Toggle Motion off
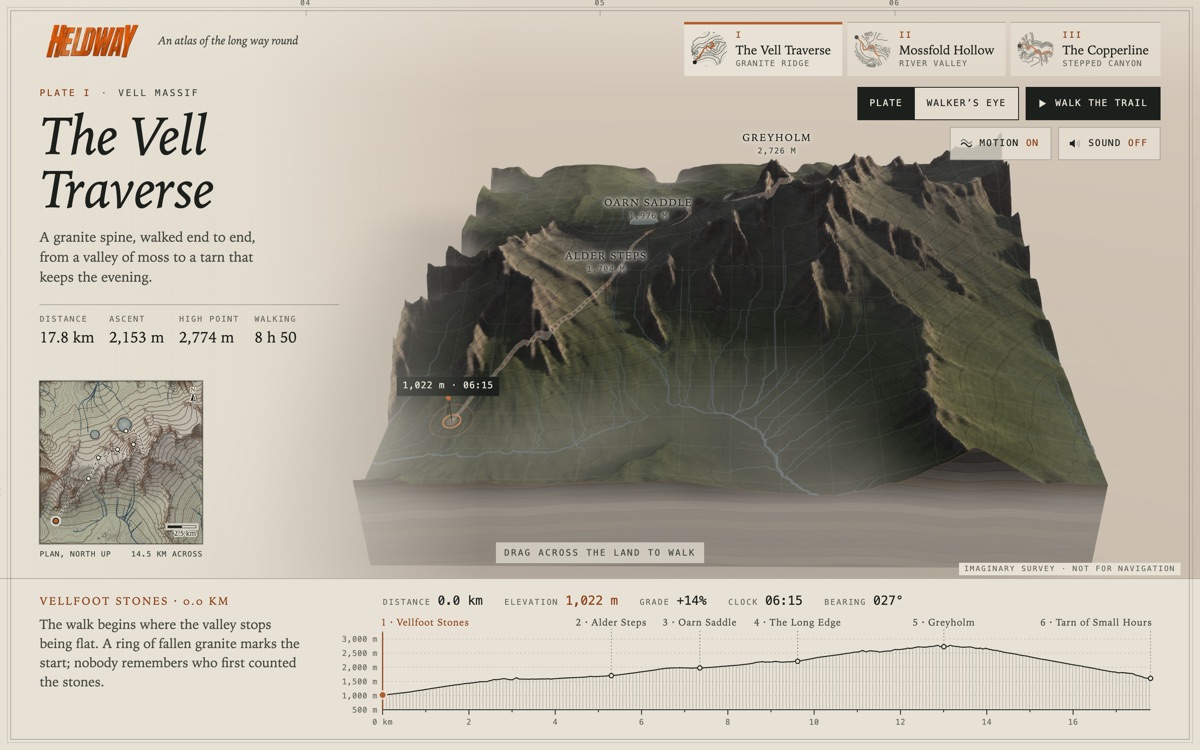 coord(1000,143)
